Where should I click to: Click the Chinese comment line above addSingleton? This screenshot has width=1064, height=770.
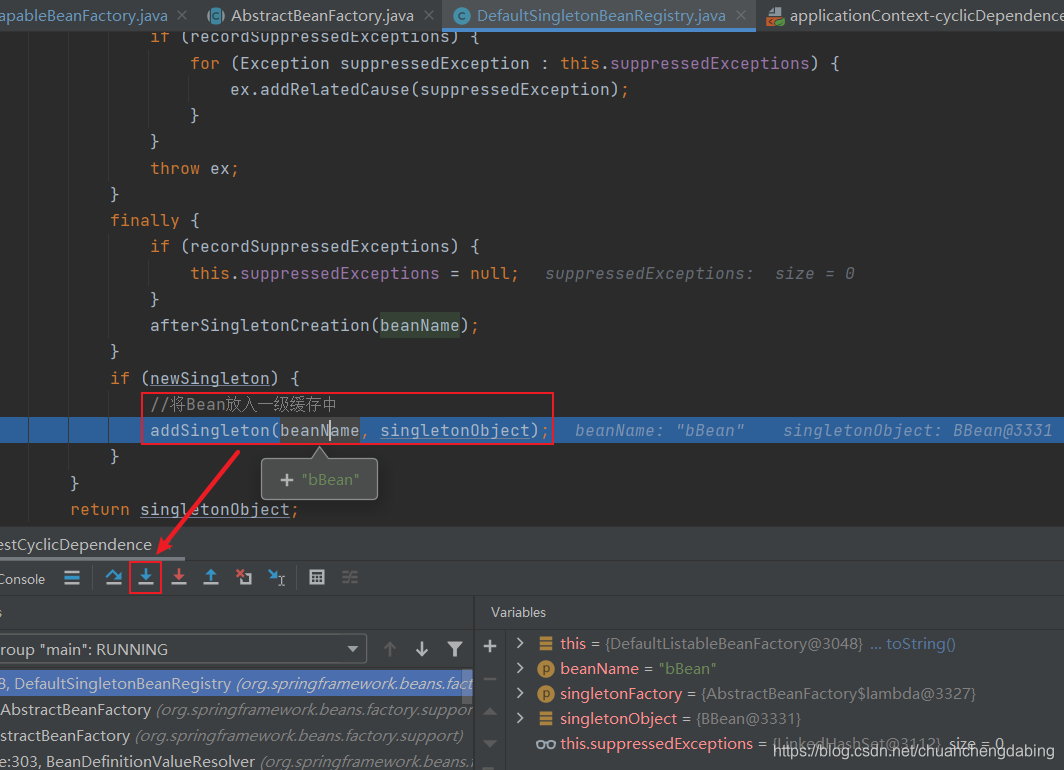(x=243, y=405)
